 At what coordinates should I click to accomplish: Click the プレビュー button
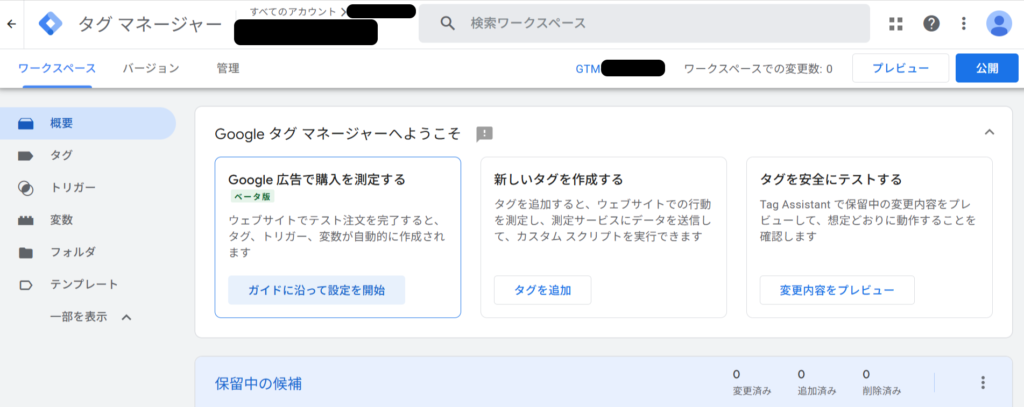point(900,69)
